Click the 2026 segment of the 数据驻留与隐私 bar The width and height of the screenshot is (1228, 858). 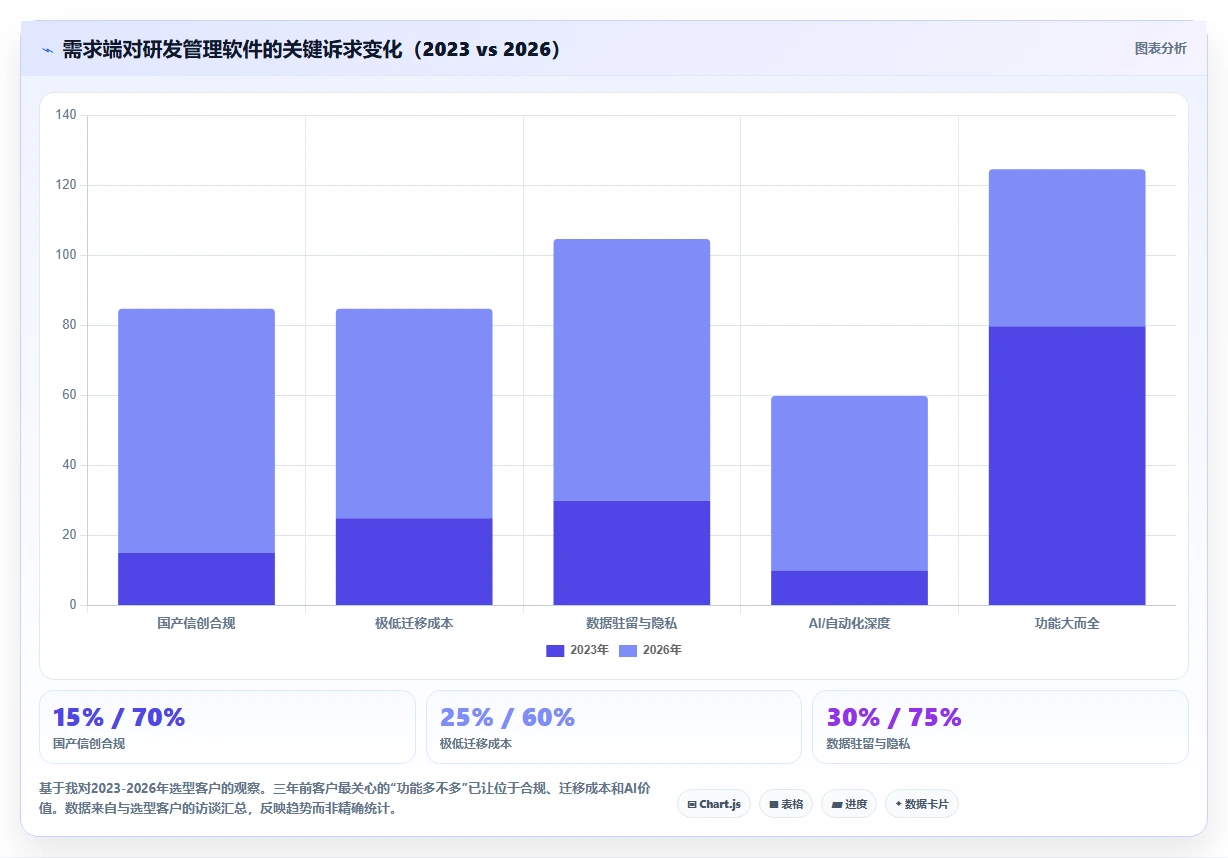632,370
